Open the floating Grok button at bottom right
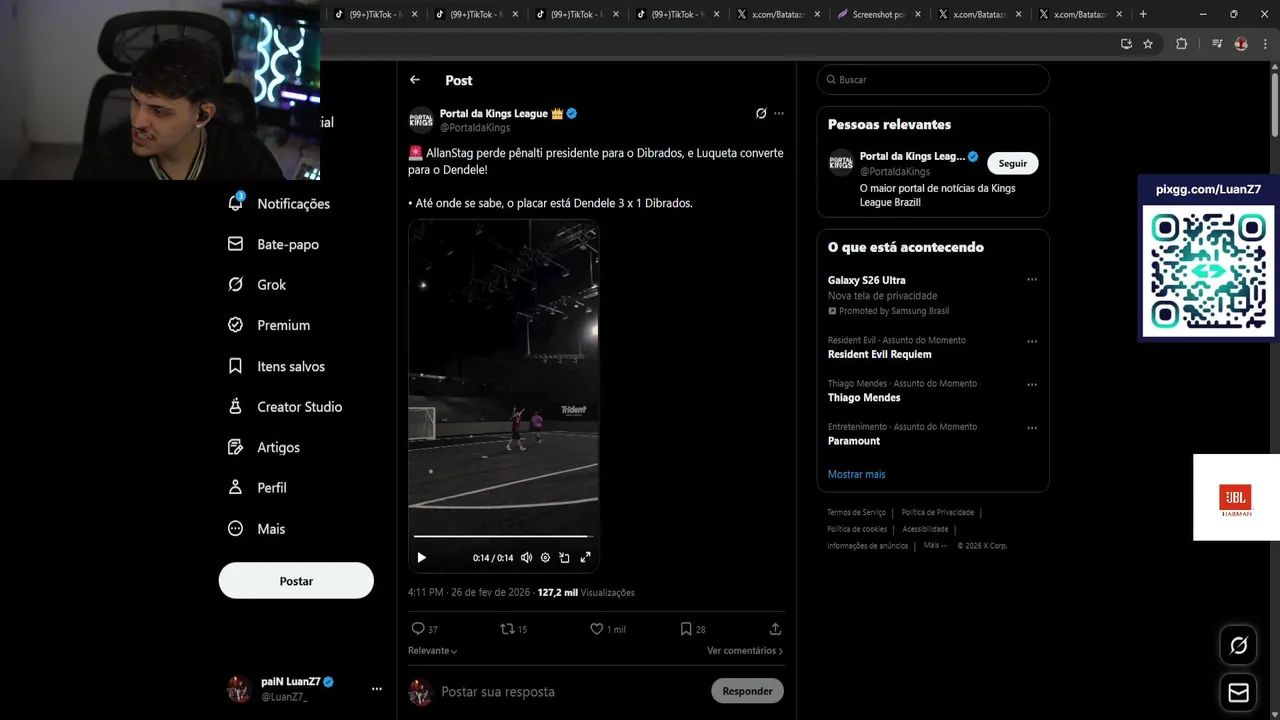1280x720 pixels. [1238, 646]
